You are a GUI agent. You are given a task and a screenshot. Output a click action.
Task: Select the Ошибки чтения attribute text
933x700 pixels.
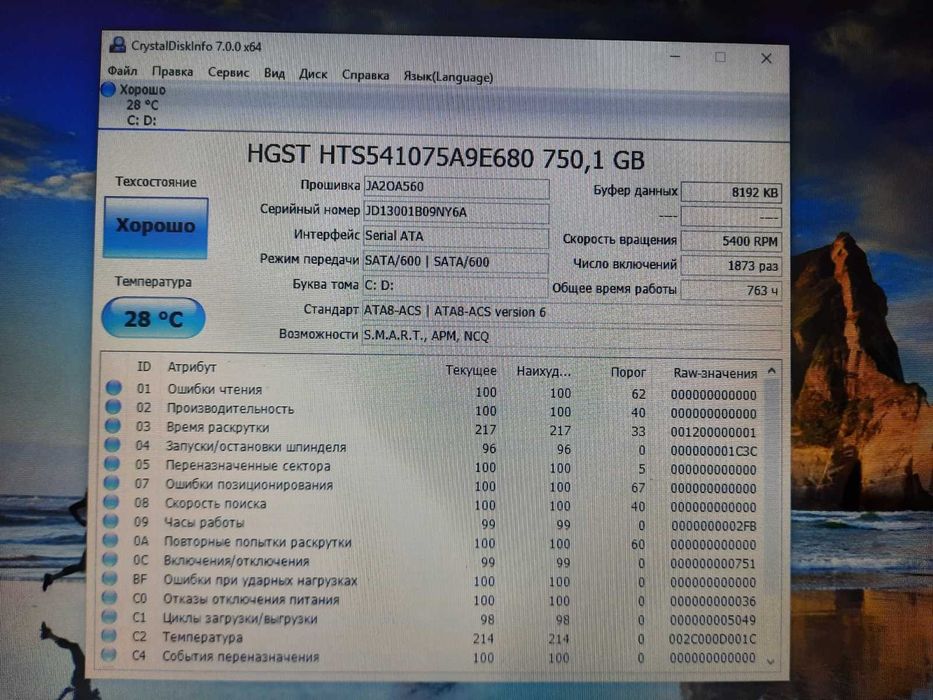[x=215, y=389]
